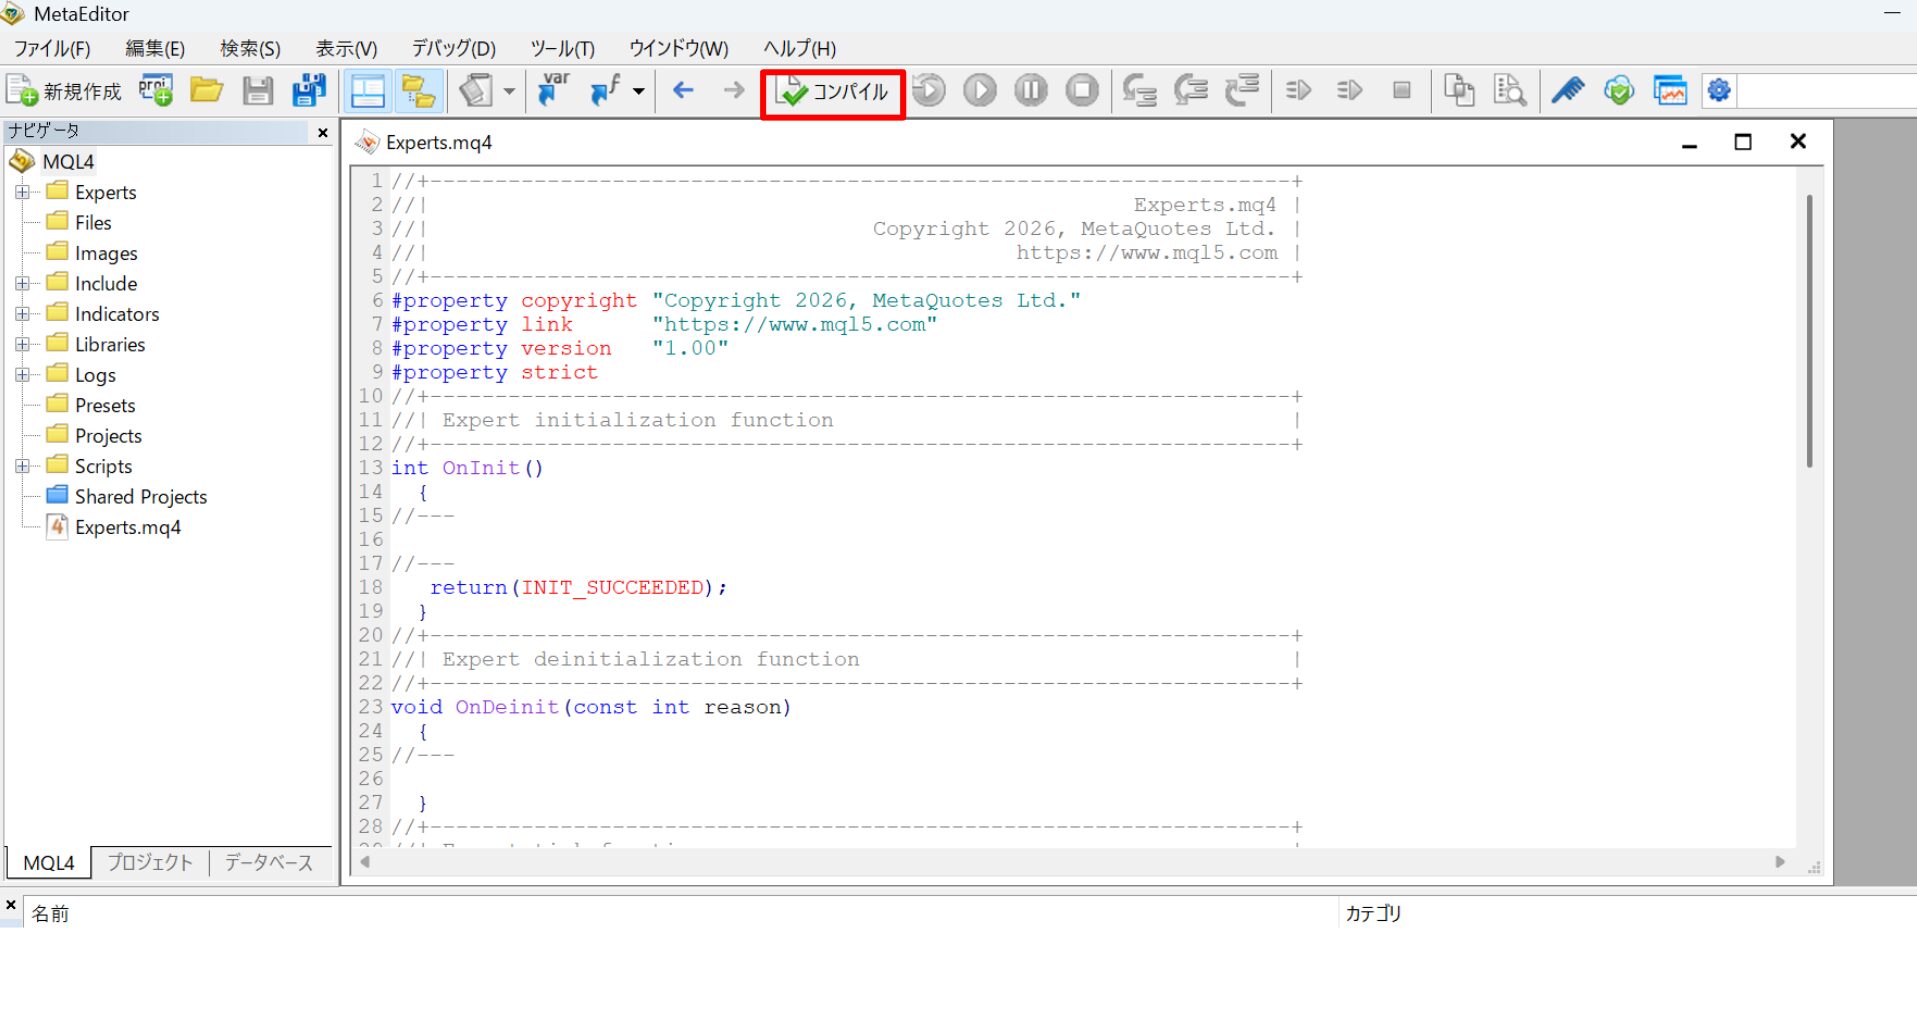The width and height of the screenshot is (1917, 1028).
Task: Click the navigate back arrow icon
Action: (x=683, y=91)
